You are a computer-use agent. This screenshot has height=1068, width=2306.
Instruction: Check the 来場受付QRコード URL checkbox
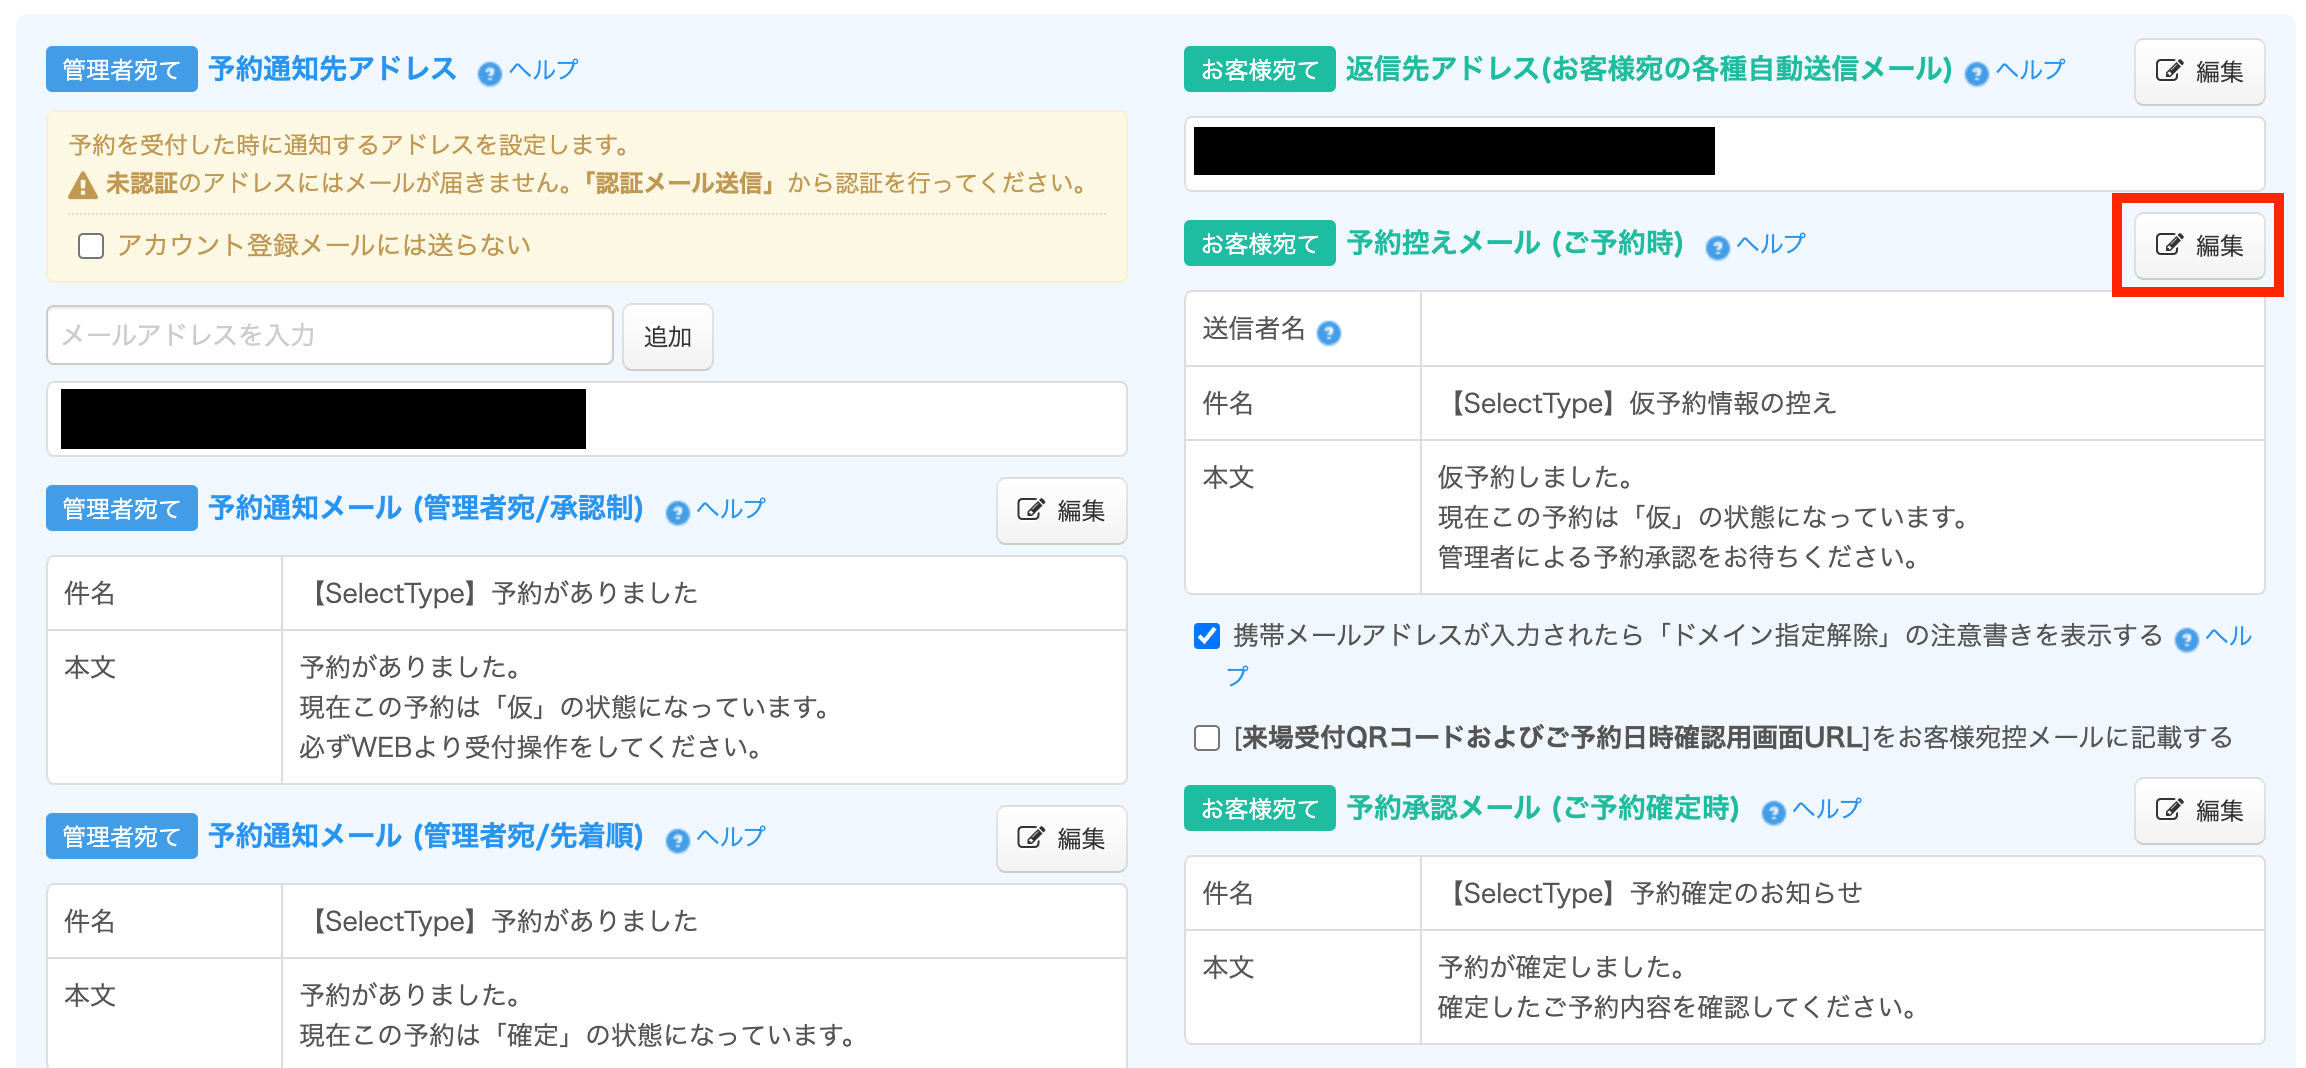[1207, 738]
